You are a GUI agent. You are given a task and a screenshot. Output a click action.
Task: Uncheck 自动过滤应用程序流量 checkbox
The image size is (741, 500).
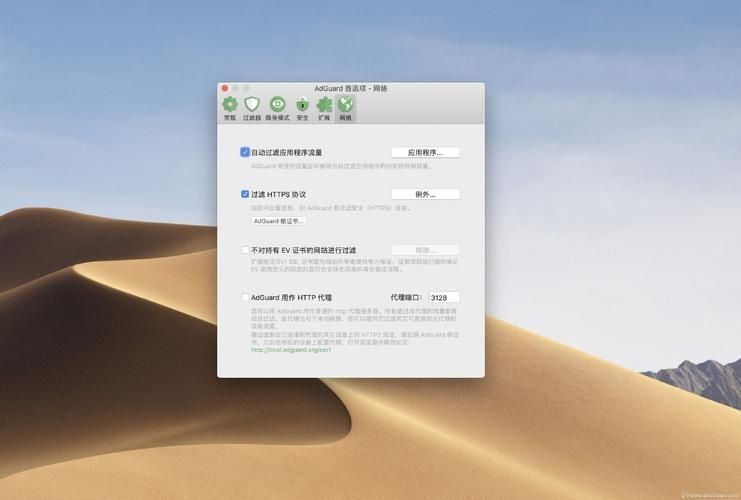tap(245, 152)
